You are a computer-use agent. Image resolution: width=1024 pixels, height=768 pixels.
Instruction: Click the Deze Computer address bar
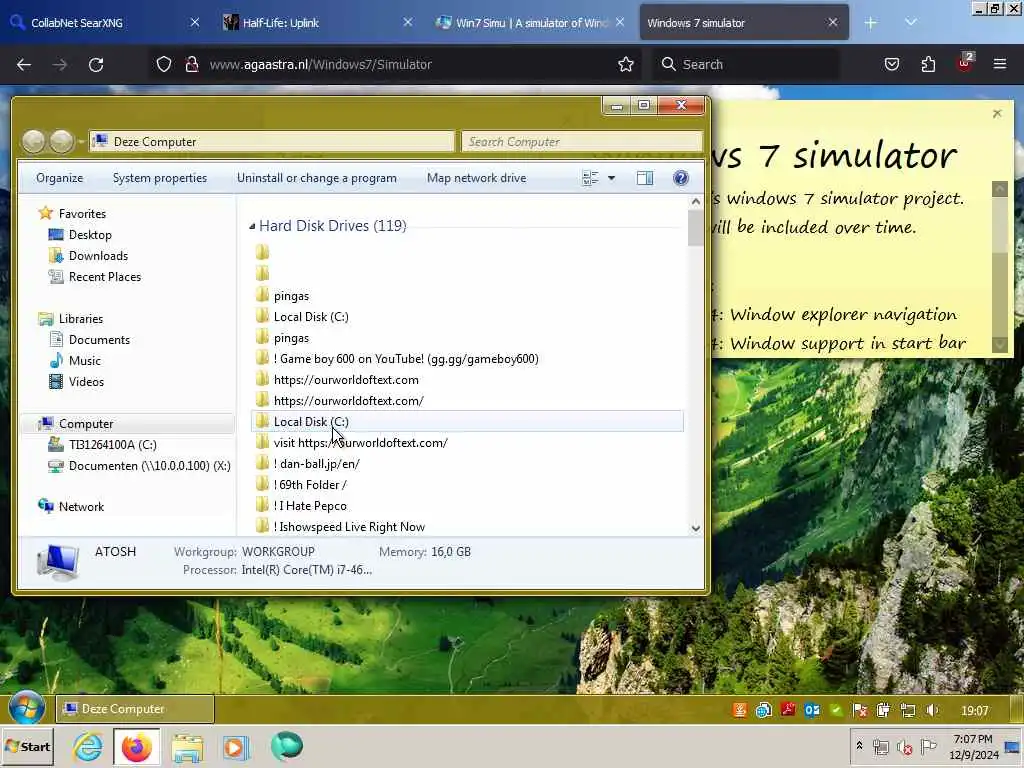point(272,141)
